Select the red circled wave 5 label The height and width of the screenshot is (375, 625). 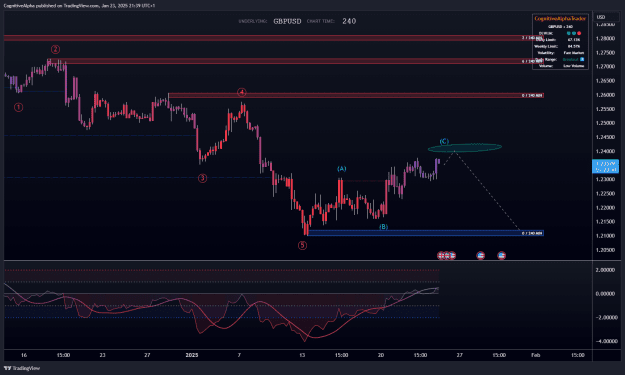[x=303, y=245]
